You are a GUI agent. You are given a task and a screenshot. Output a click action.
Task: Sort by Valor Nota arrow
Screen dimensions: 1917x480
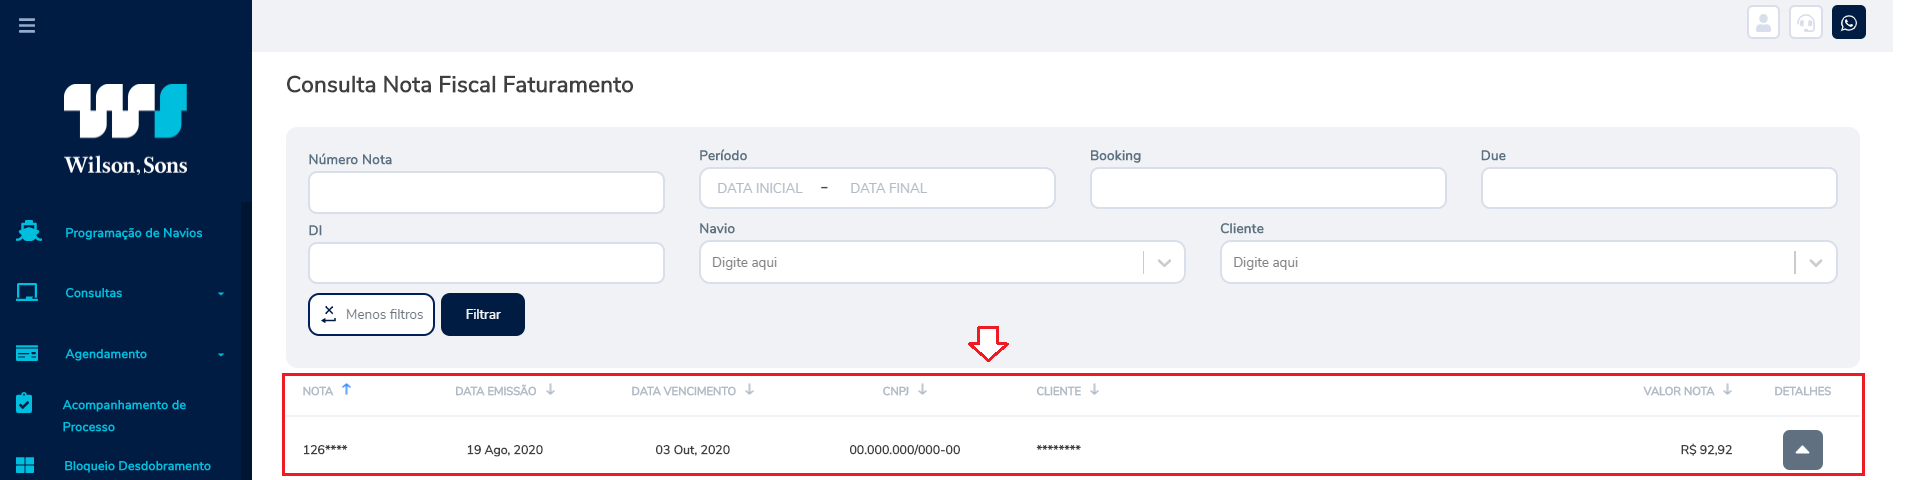pos(1727,390)
